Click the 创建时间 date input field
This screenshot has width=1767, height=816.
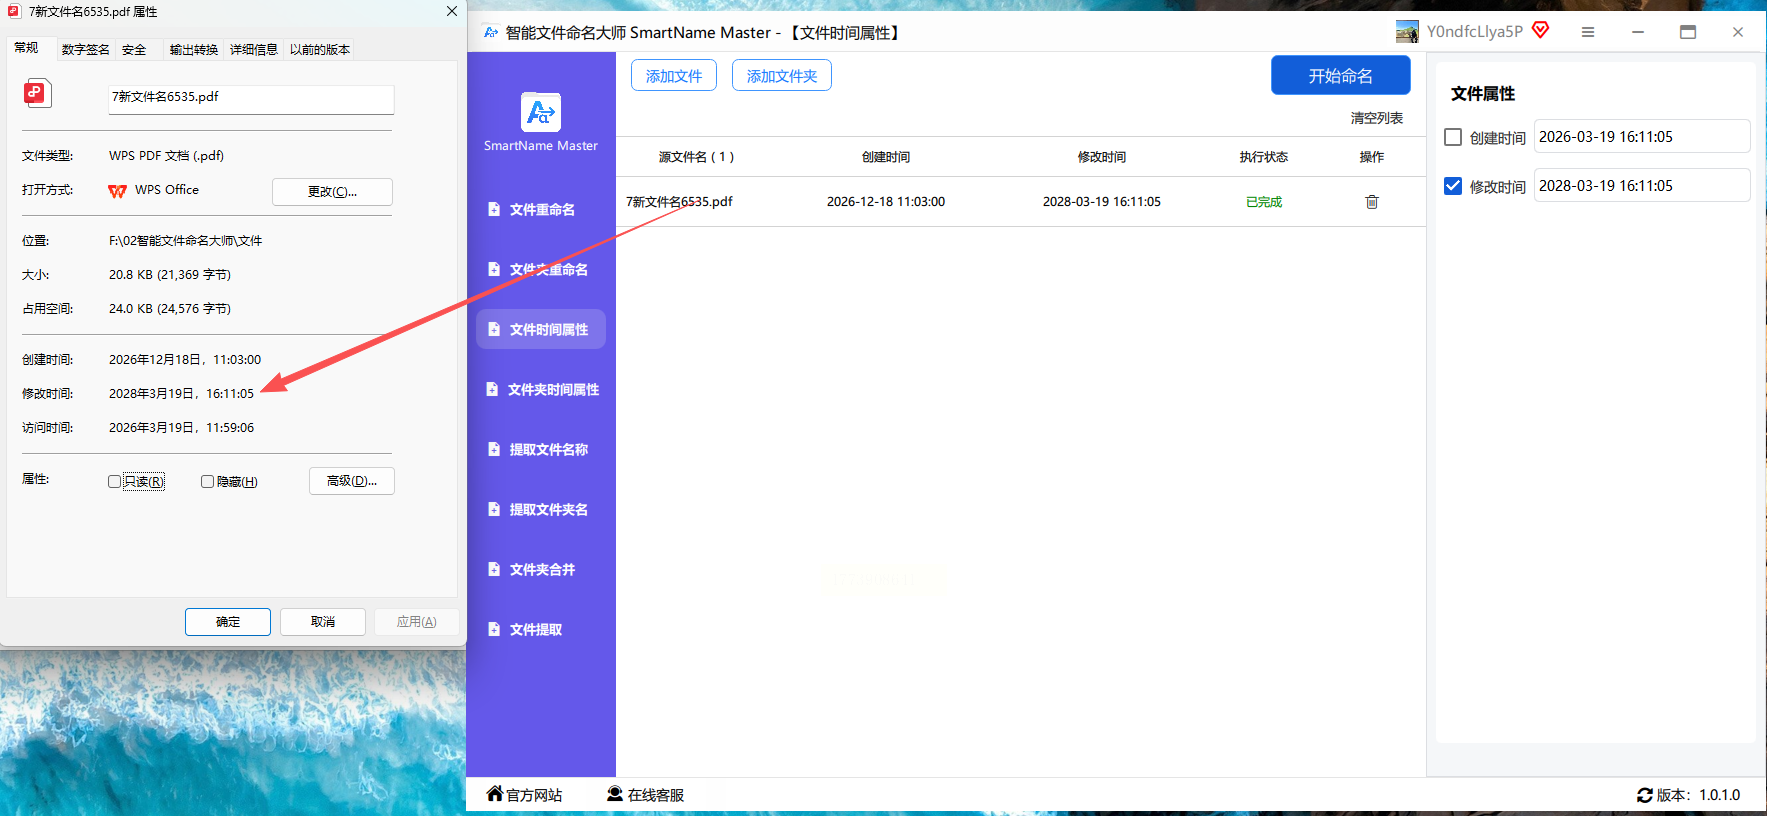click(x=1642, y=137)
